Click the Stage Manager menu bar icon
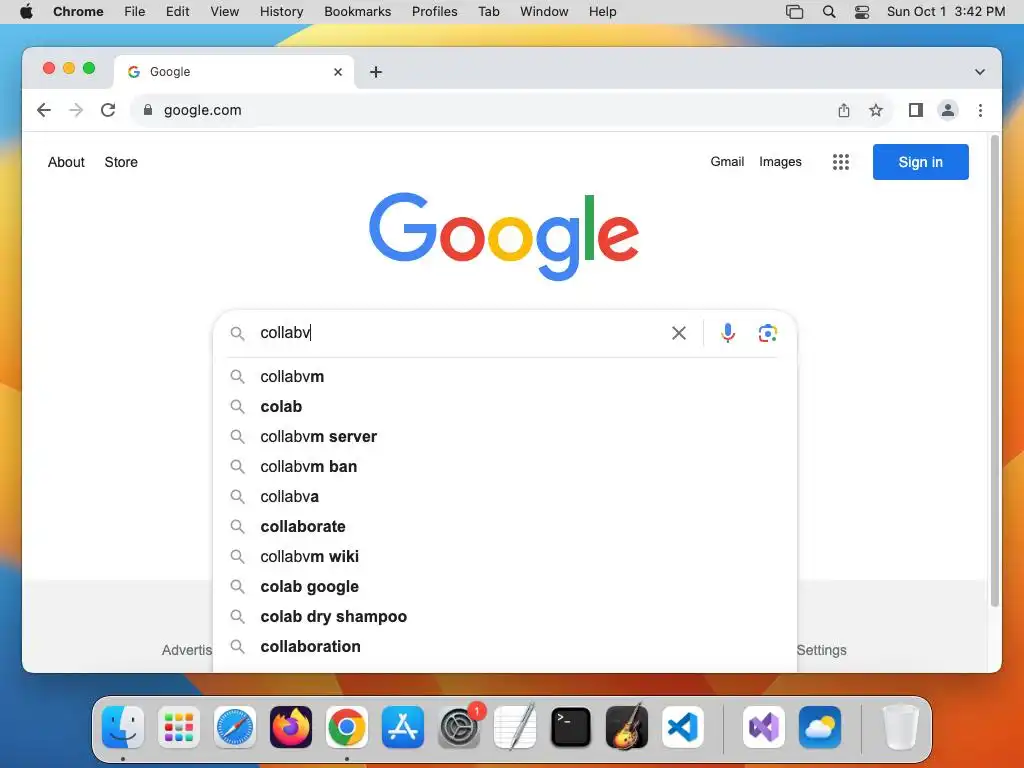The width and height of the screenshot is (1024, 768). coord(794,12)
